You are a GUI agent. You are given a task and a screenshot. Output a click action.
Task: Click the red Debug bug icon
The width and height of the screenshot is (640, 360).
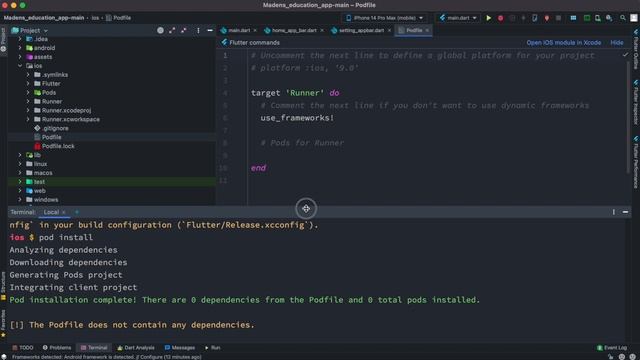(500, 18)
